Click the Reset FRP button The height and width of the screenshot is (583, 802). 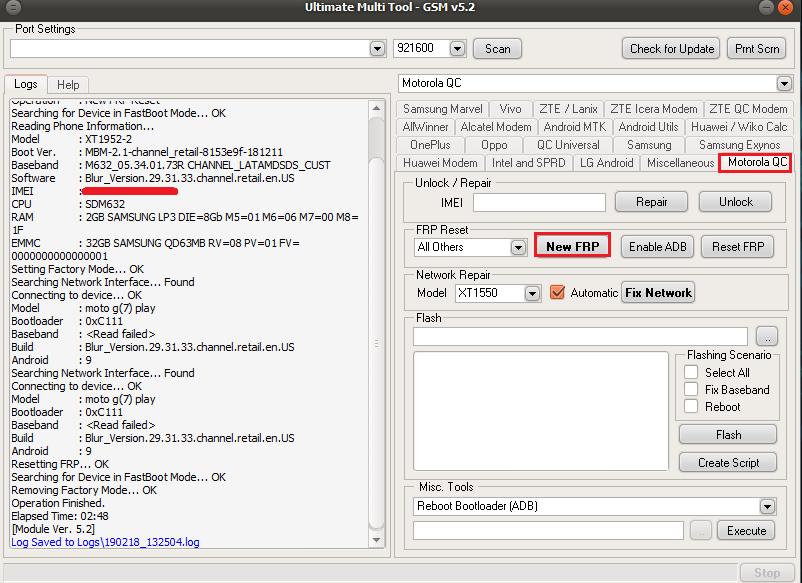point(738,247)
